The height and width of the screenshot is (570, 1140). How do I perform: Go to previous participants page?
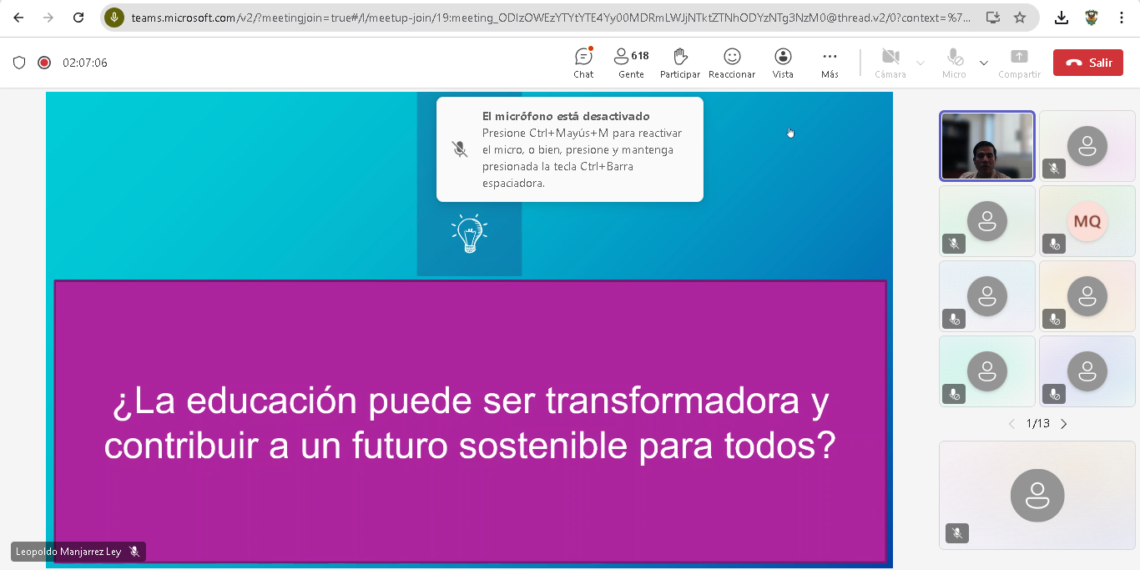1011,424
